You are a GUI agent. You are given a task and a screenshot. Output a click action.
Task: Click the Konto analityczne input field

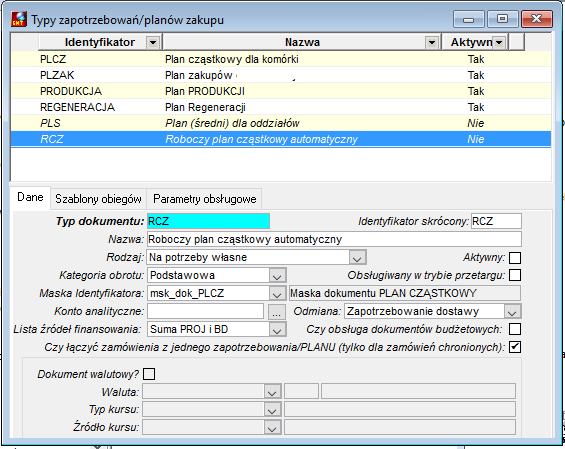coord(205,312)
